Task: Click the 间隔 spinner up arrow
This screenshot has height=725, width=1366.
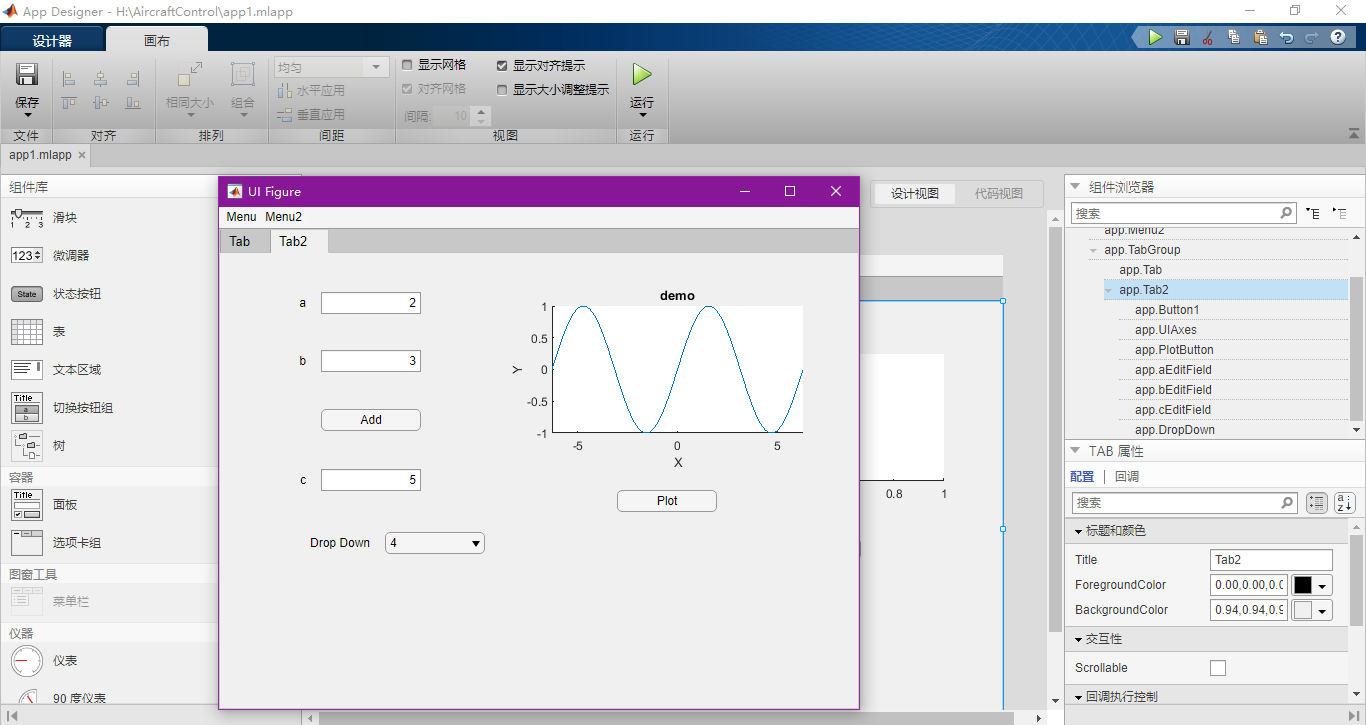Action: click(481, 111)
